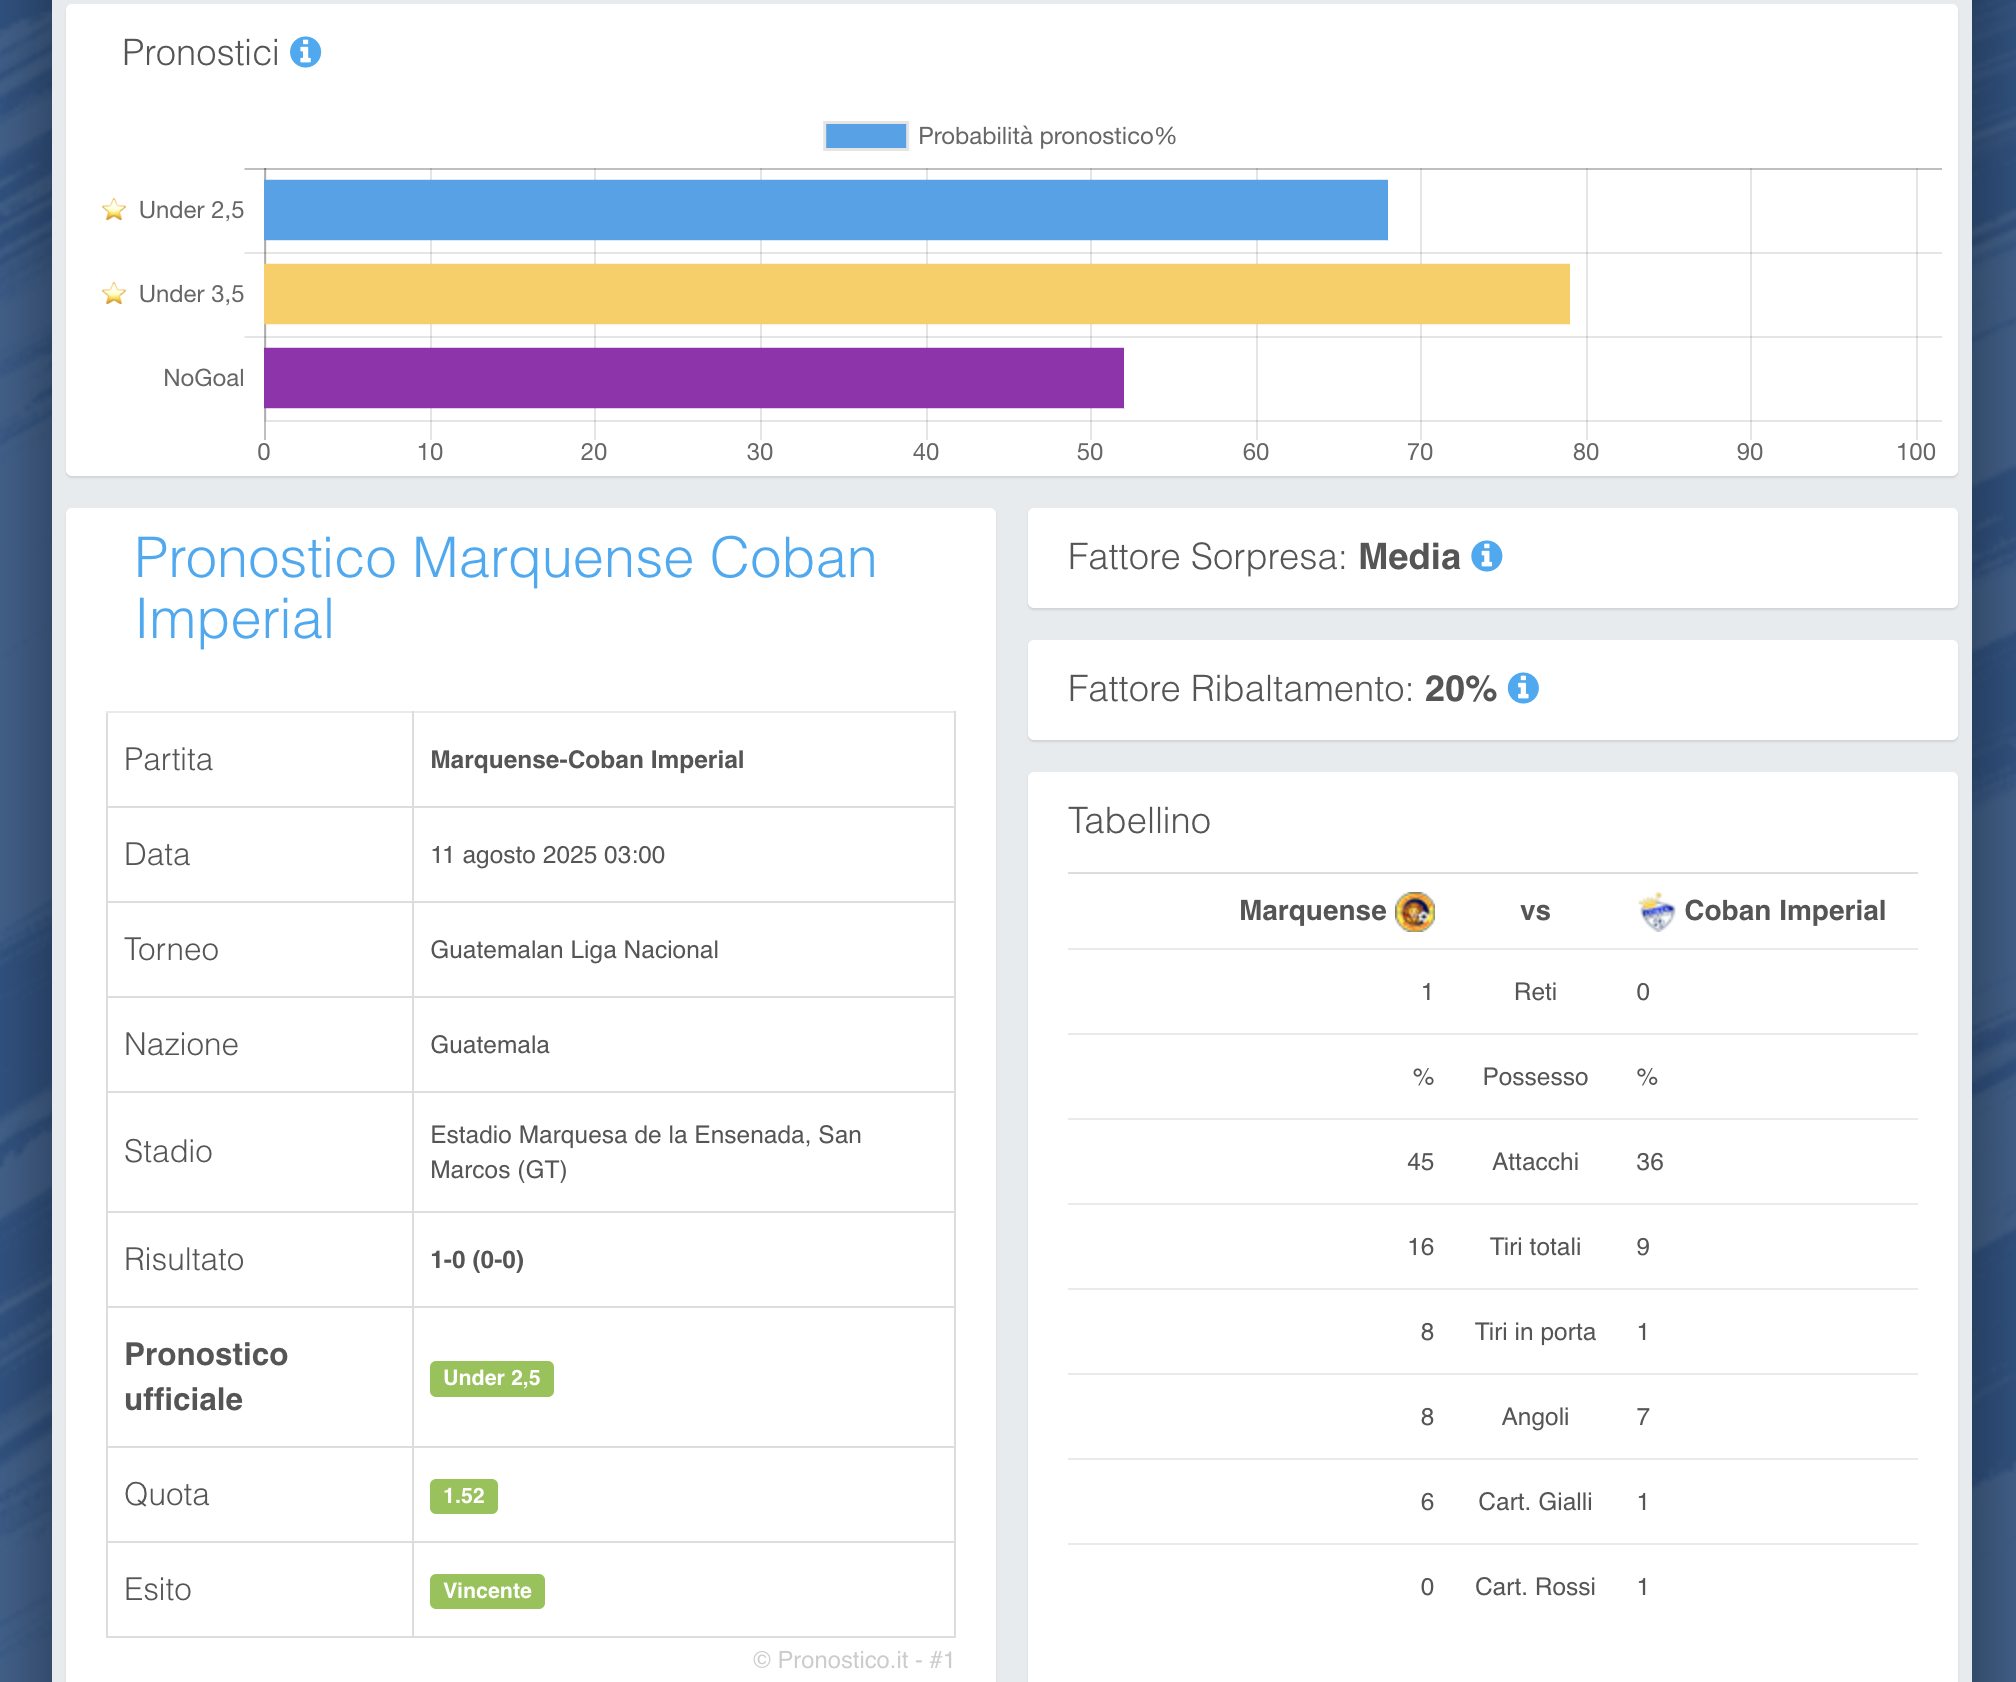The image size is (2016, 1682).
Task: Click the info icon beside Fattore Sorpresa
Action: [1486, 556]
